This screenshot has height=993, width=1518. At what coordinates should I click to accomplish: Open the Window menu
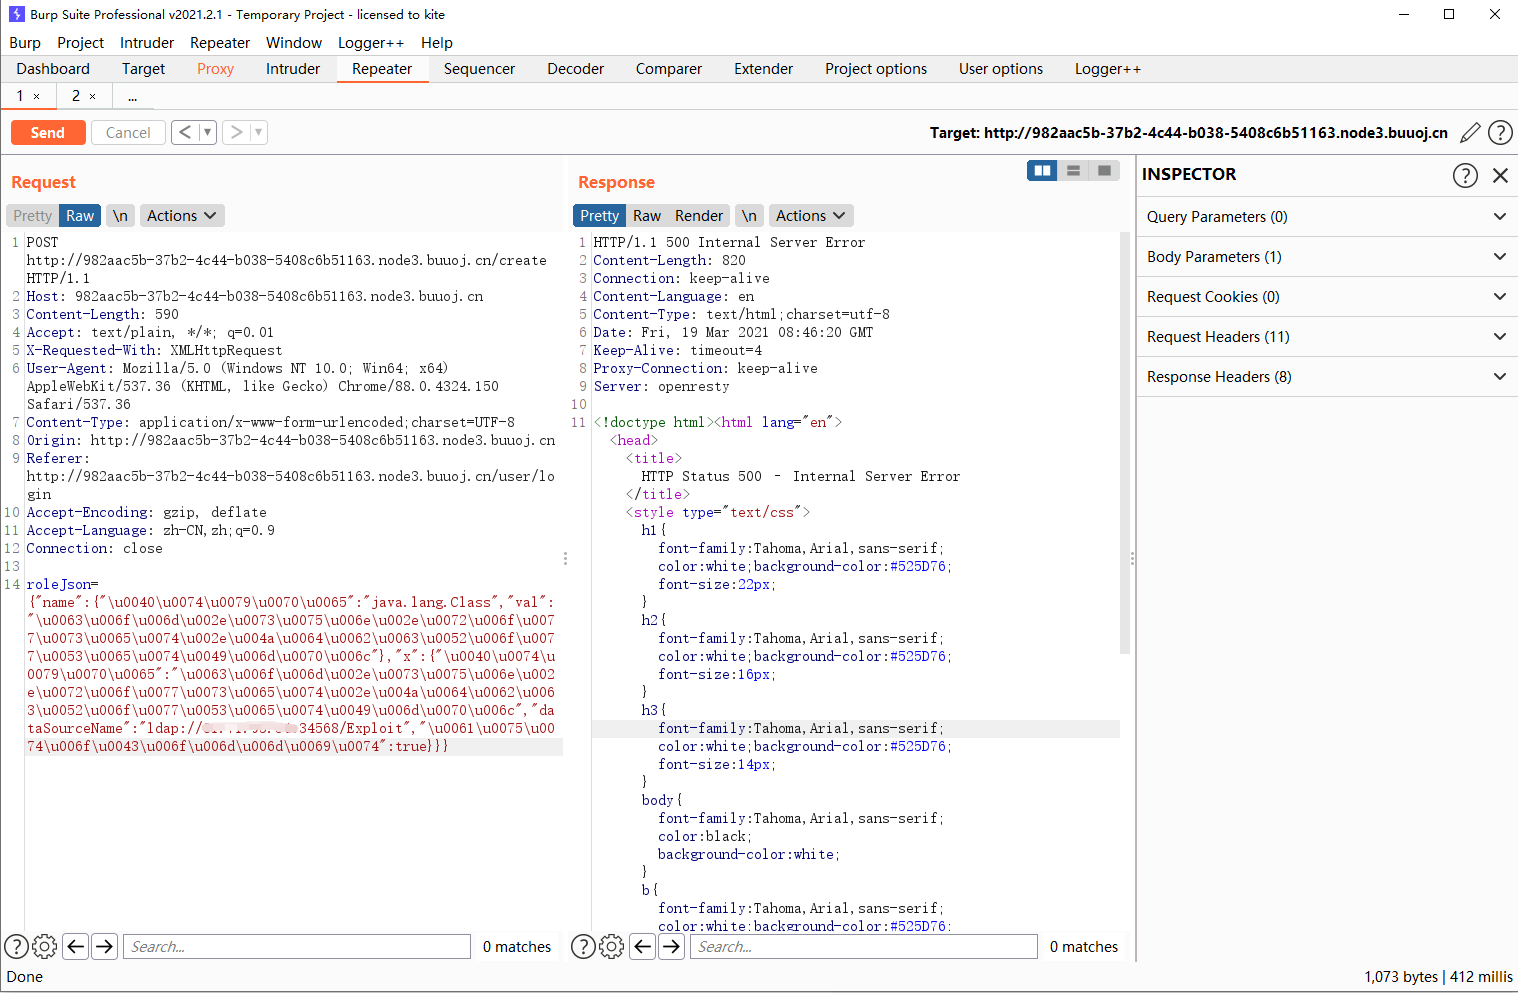(x=294, y=43)
